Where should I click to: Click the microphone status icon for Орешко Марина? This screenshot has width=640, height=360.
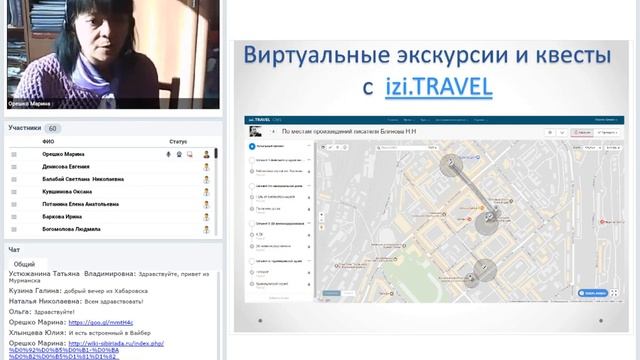[169, 154]
